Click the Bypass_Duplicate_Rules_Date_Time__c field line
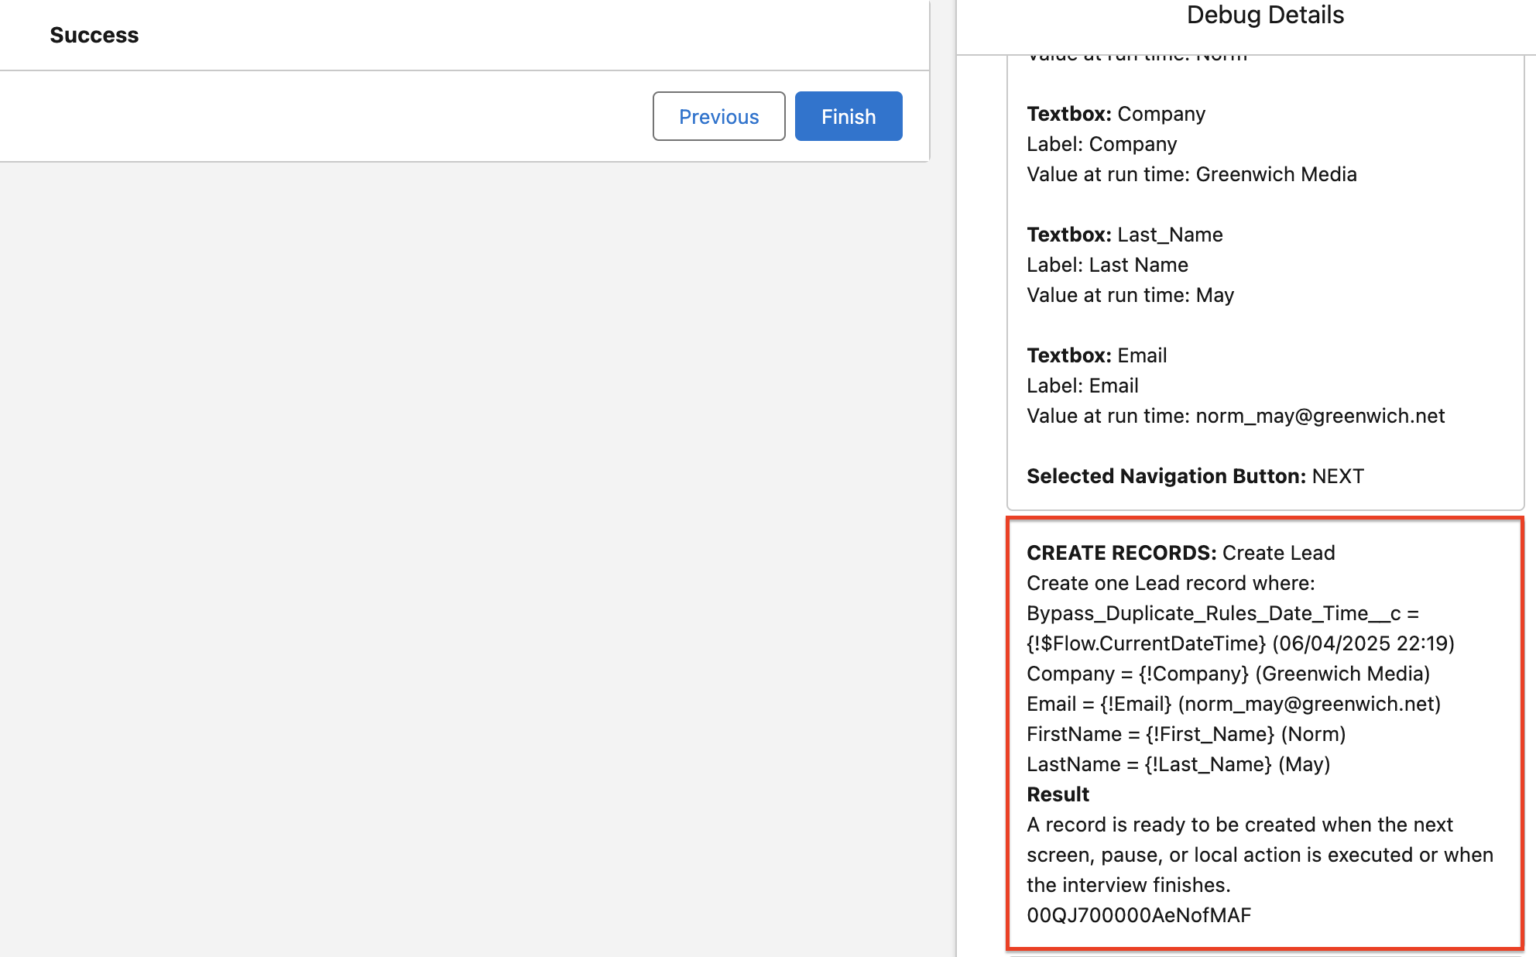The width and height of the screenshot is (1536, 957). (x=1222, y=614)
